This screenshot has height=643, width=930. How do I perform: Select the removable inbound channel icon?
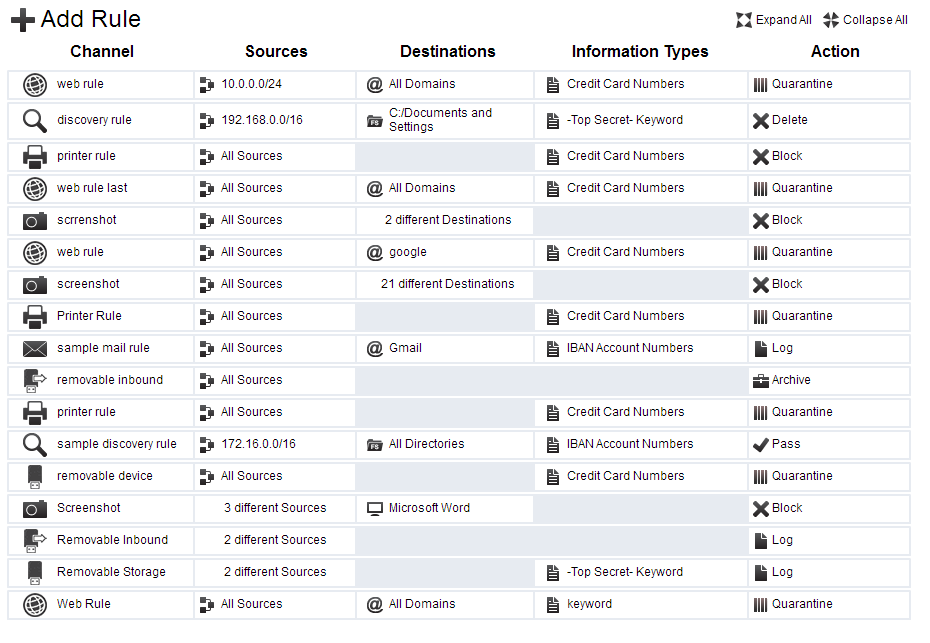[34, 381]
